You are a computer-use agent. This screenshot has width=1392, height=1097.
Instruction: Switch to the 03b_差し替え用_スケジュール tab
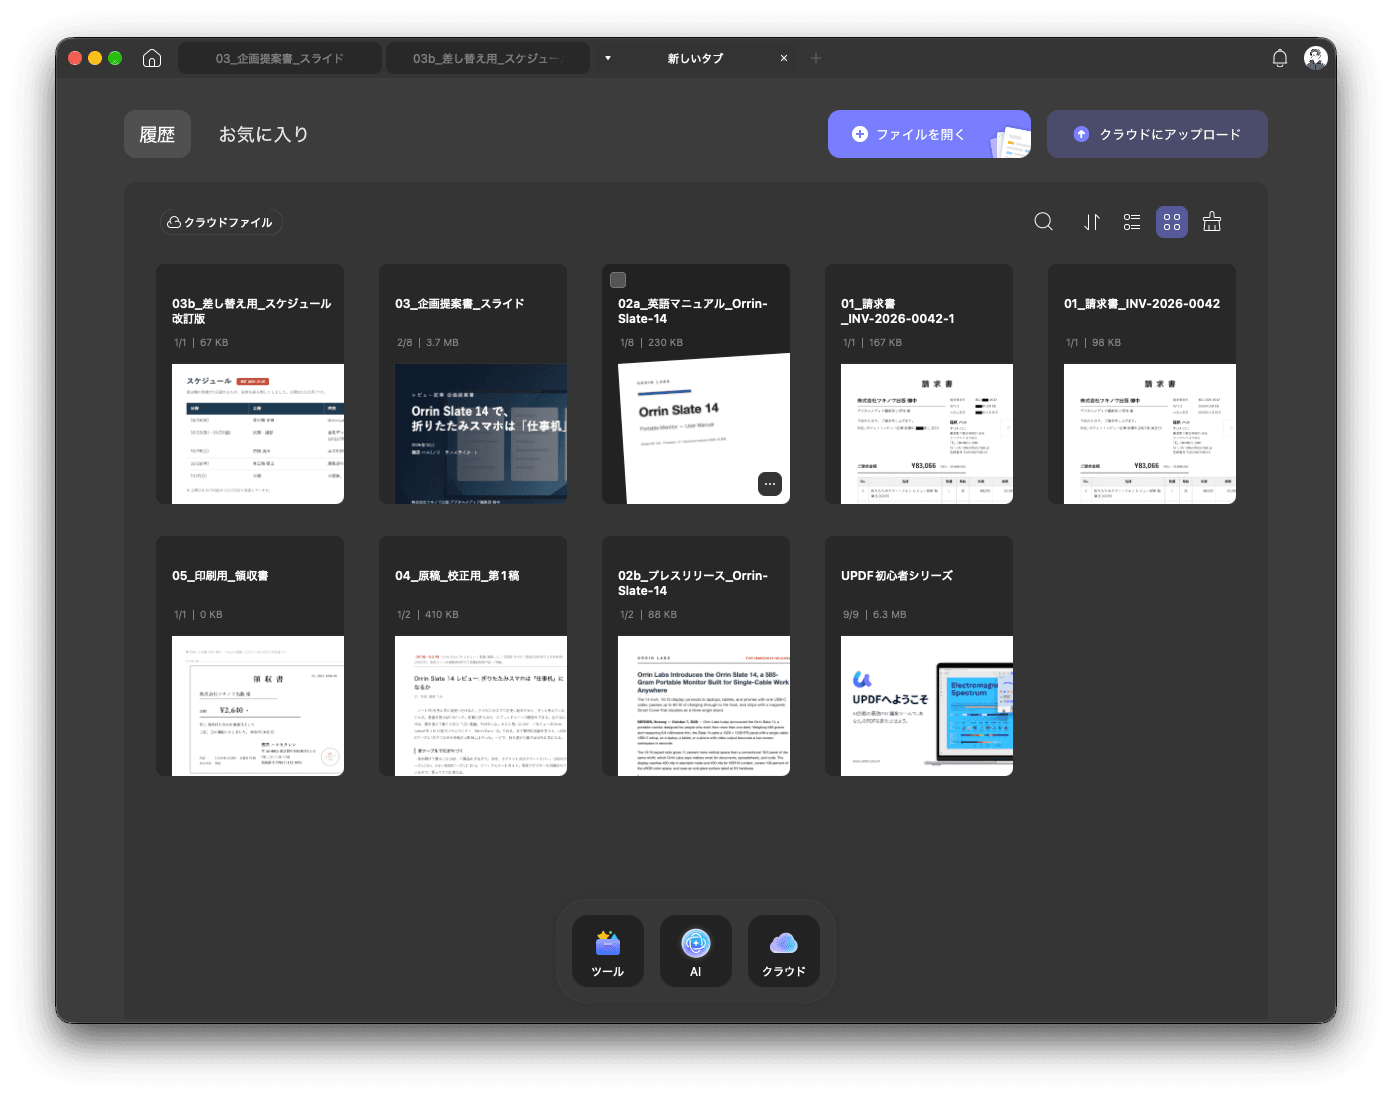click(488, 58)
